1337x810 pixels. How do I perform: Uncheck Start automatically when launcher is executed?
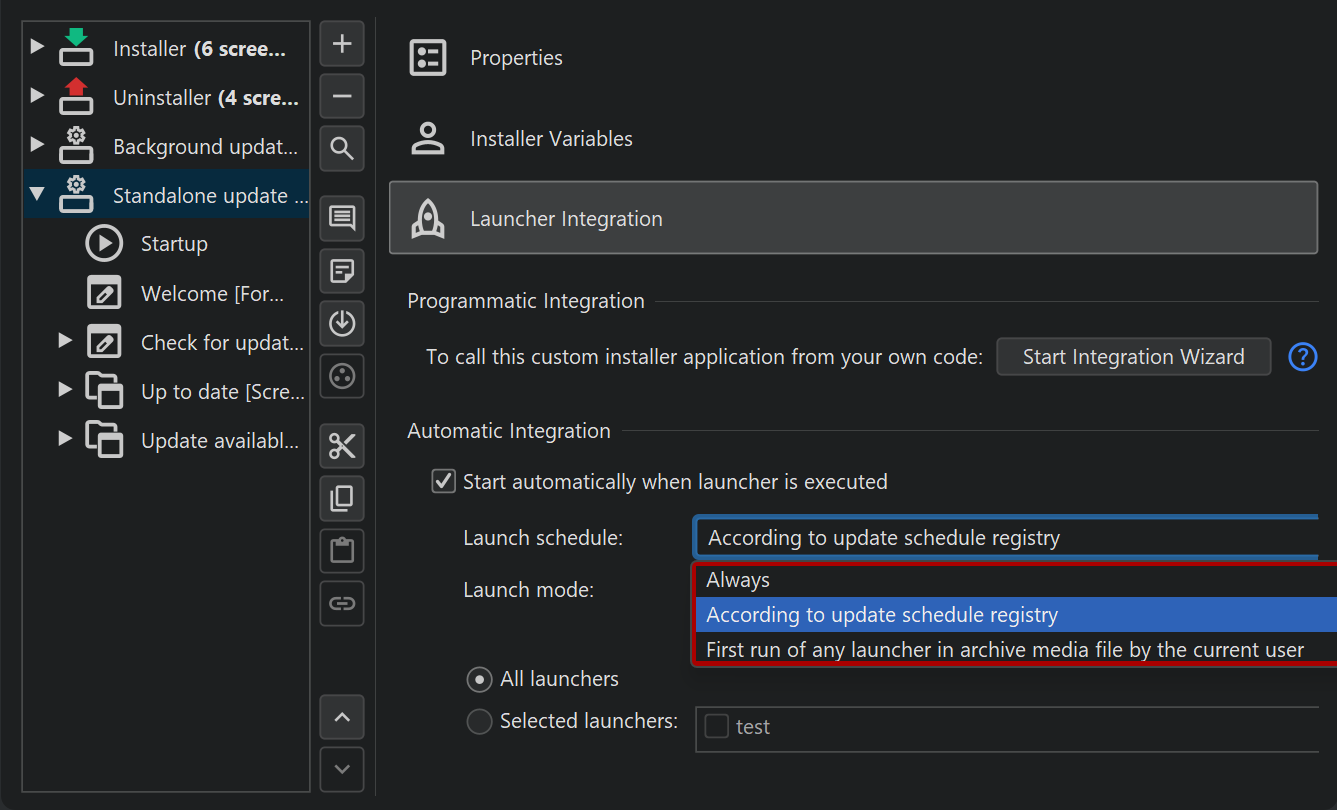pyautogui.click(x=443, y=481)
